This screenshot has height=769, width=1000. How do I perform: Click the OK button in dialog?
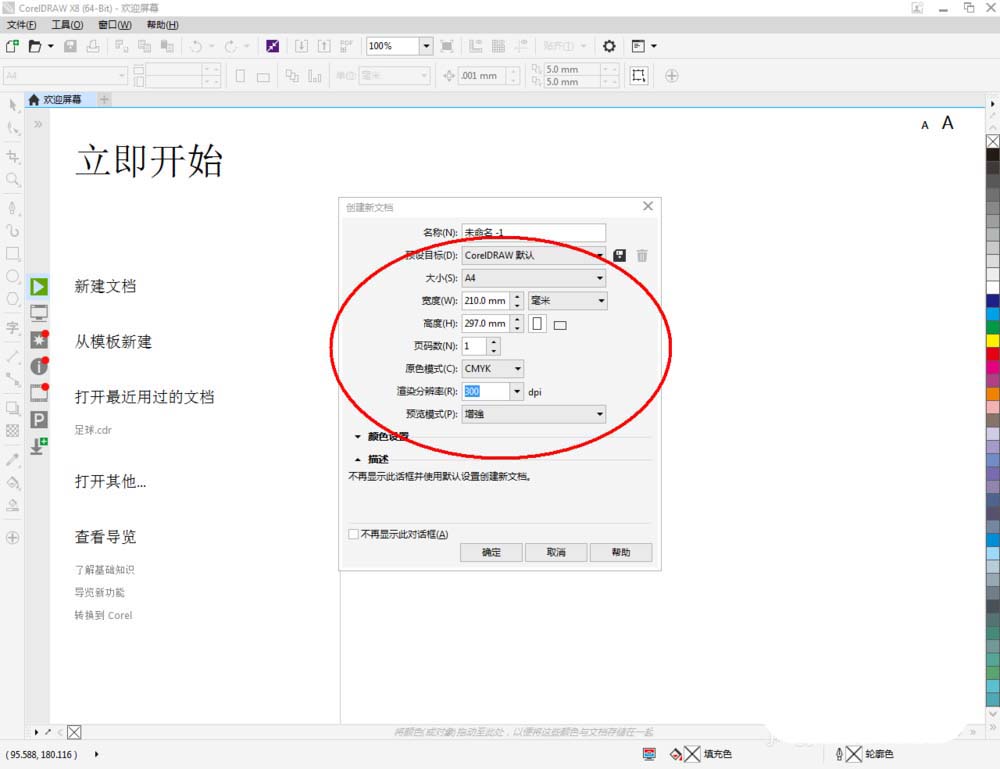pos(492,552)
